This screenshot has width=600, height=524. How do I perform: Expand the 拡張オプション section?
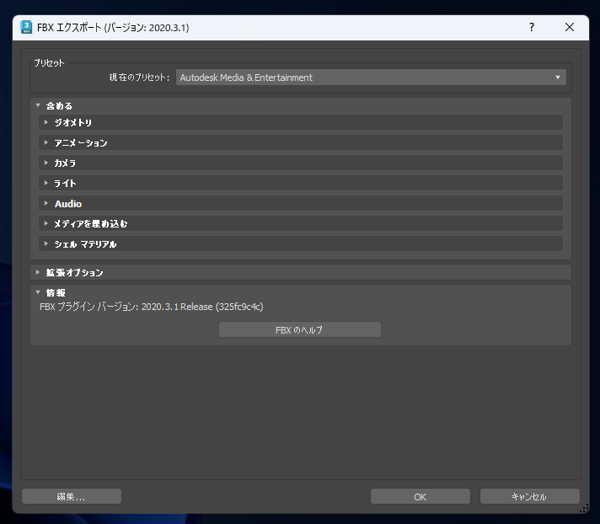tap(300, 273)
